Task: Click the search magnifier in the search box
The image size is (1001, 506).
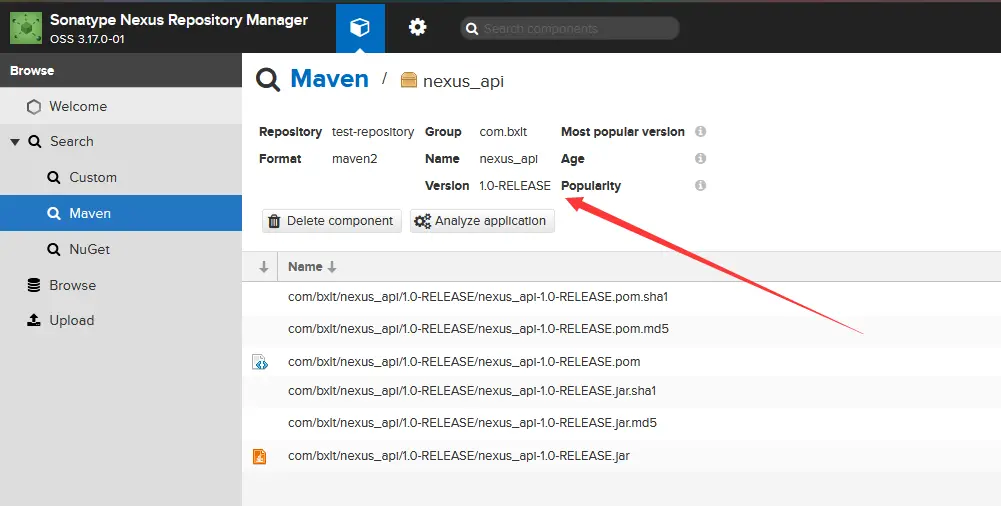Action: click(472, 29)
